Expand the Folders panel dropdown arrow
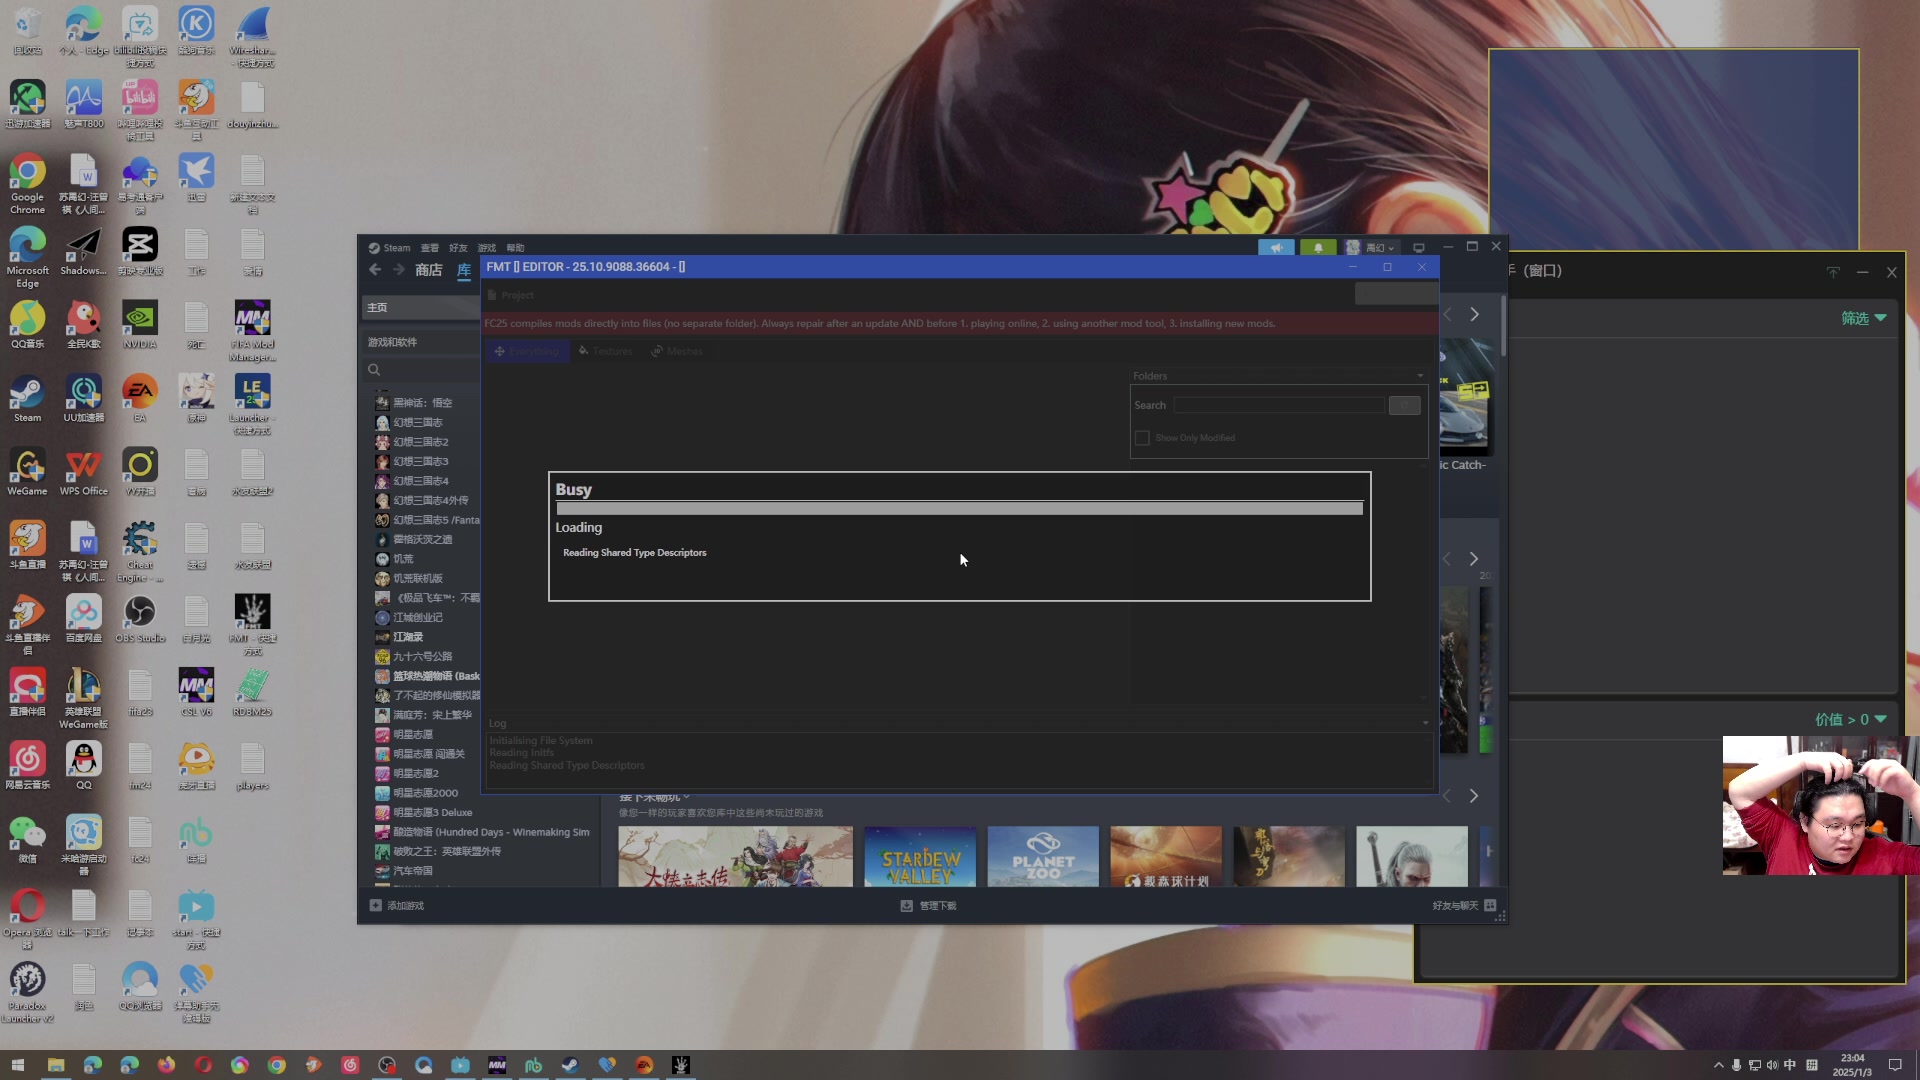This screenshot has height=1080, width=1920. 1420,376
